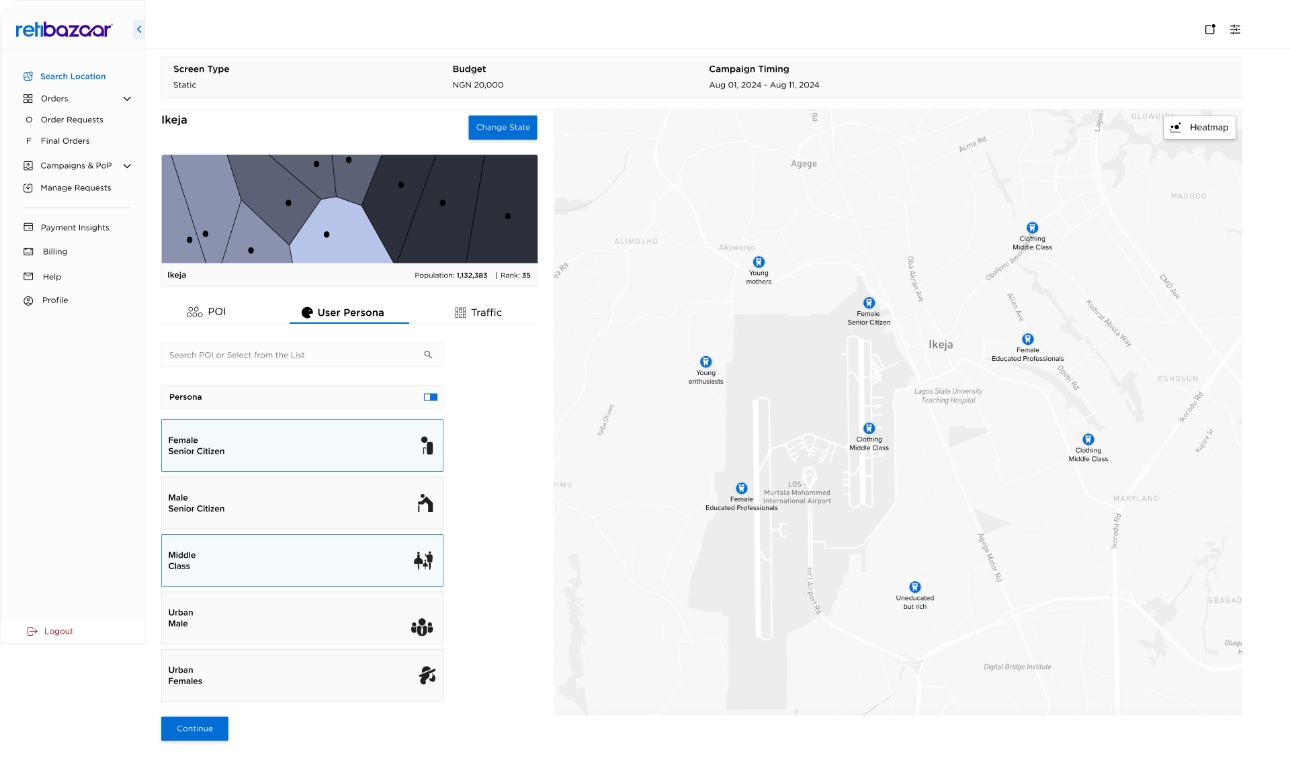Switch to the POI tab
This screenshot has height=762, width=1290.
(206, 312)
